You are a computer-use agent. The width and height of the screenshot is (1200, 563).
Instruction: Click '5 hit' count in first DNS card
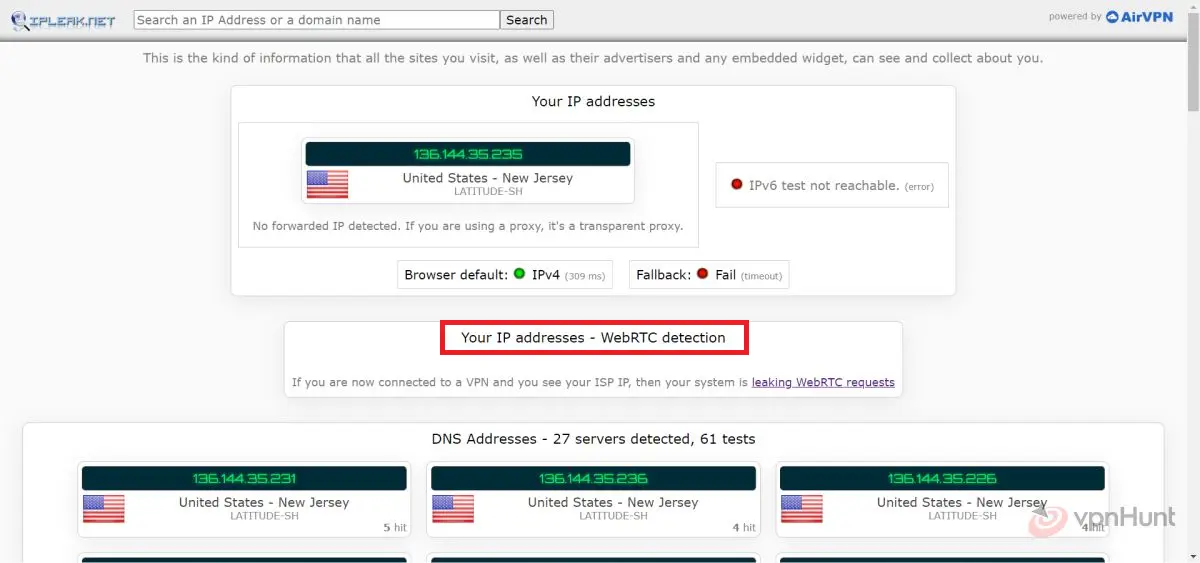click(x=395, y=527)
